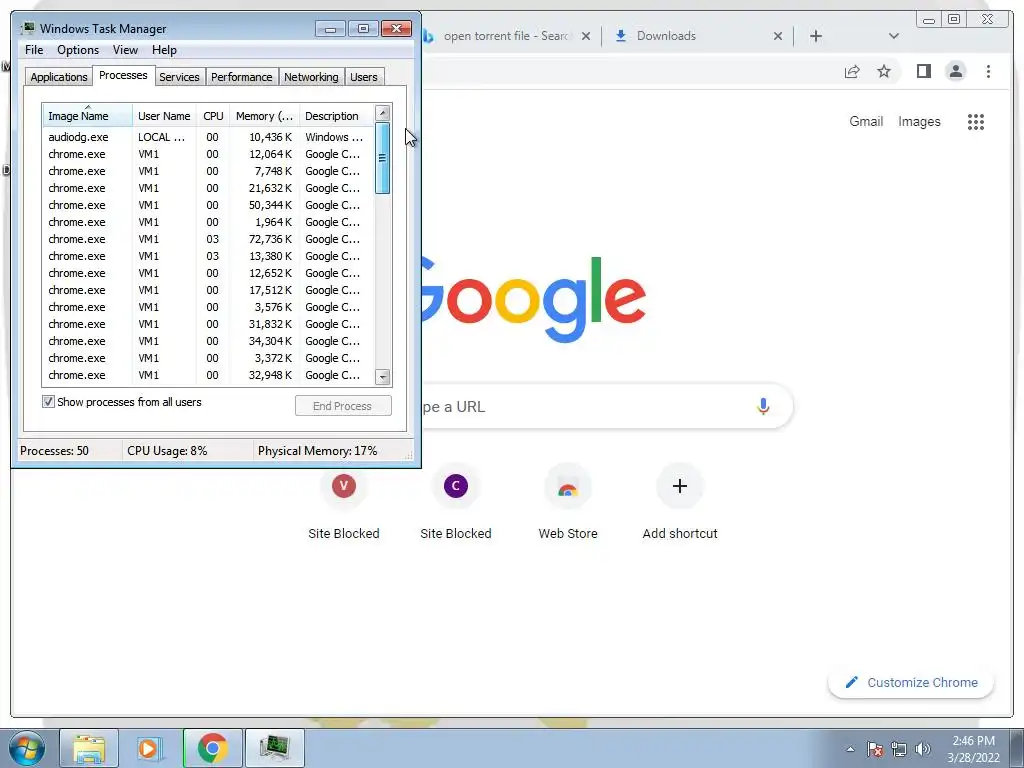The image size is (1024, 768).
Task: Switch to Networking tab
Action: [x=312, y=77]
